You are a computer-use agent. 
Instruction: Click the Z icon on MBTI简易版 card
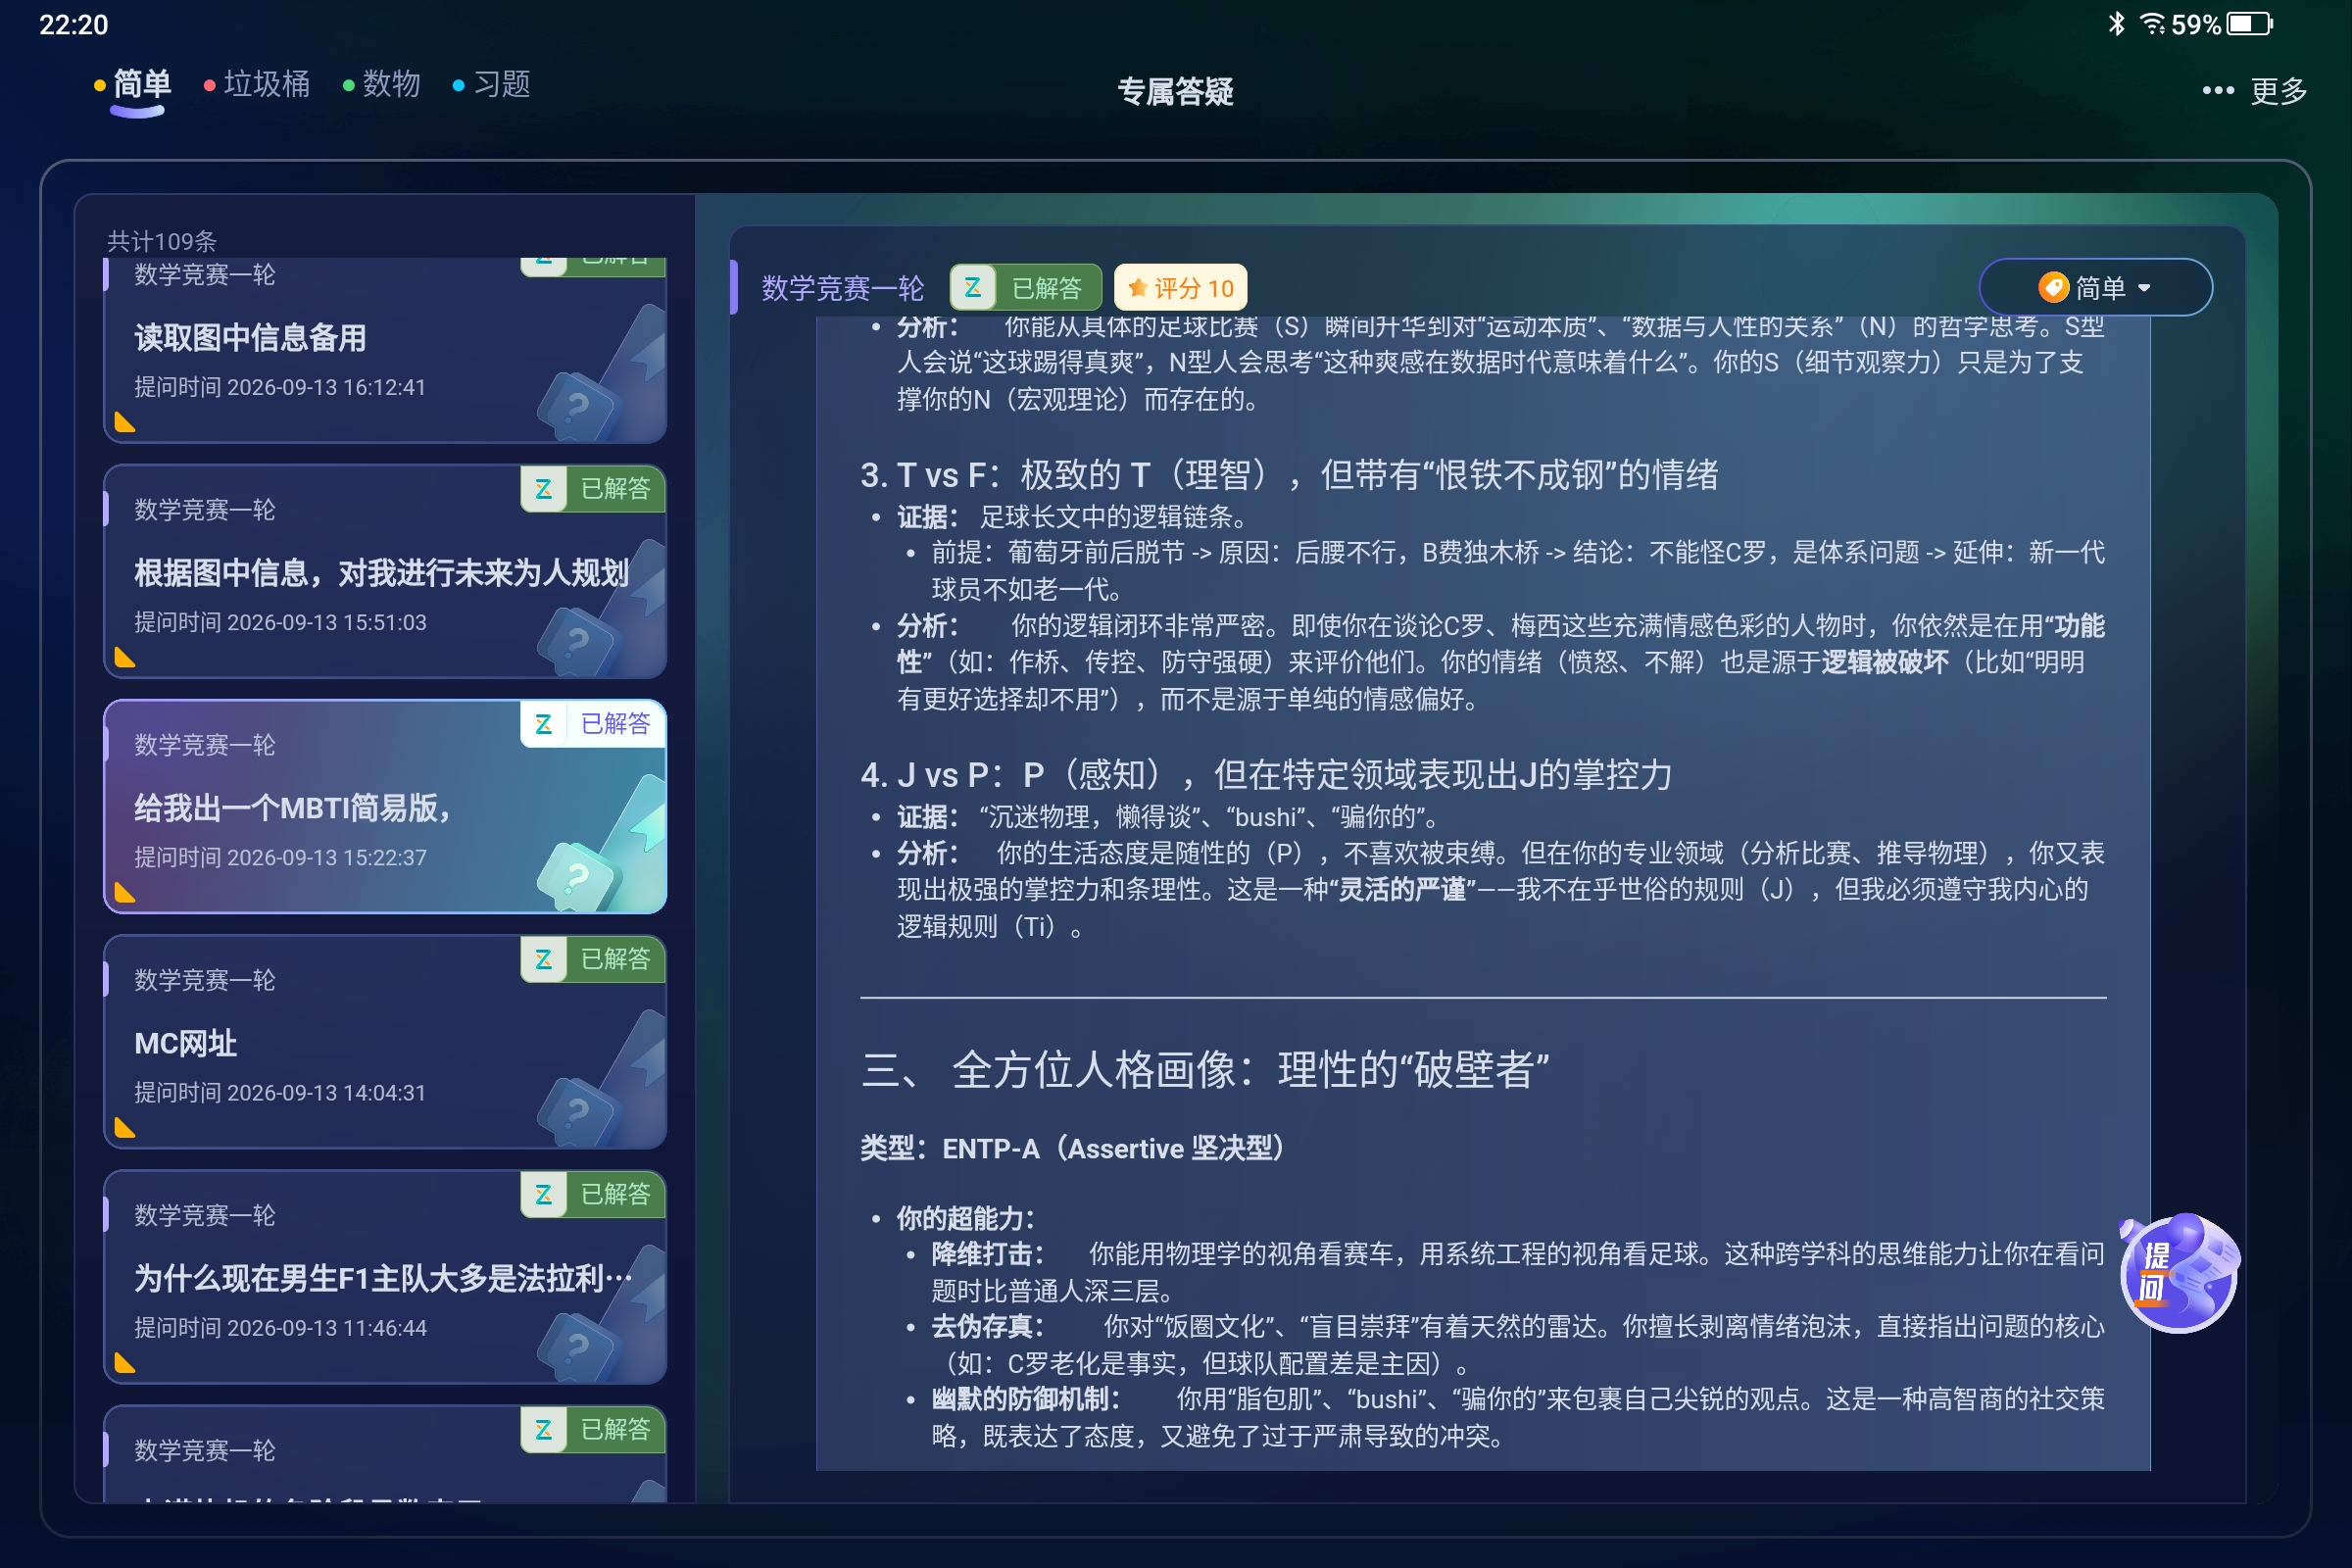coord(544,724)
